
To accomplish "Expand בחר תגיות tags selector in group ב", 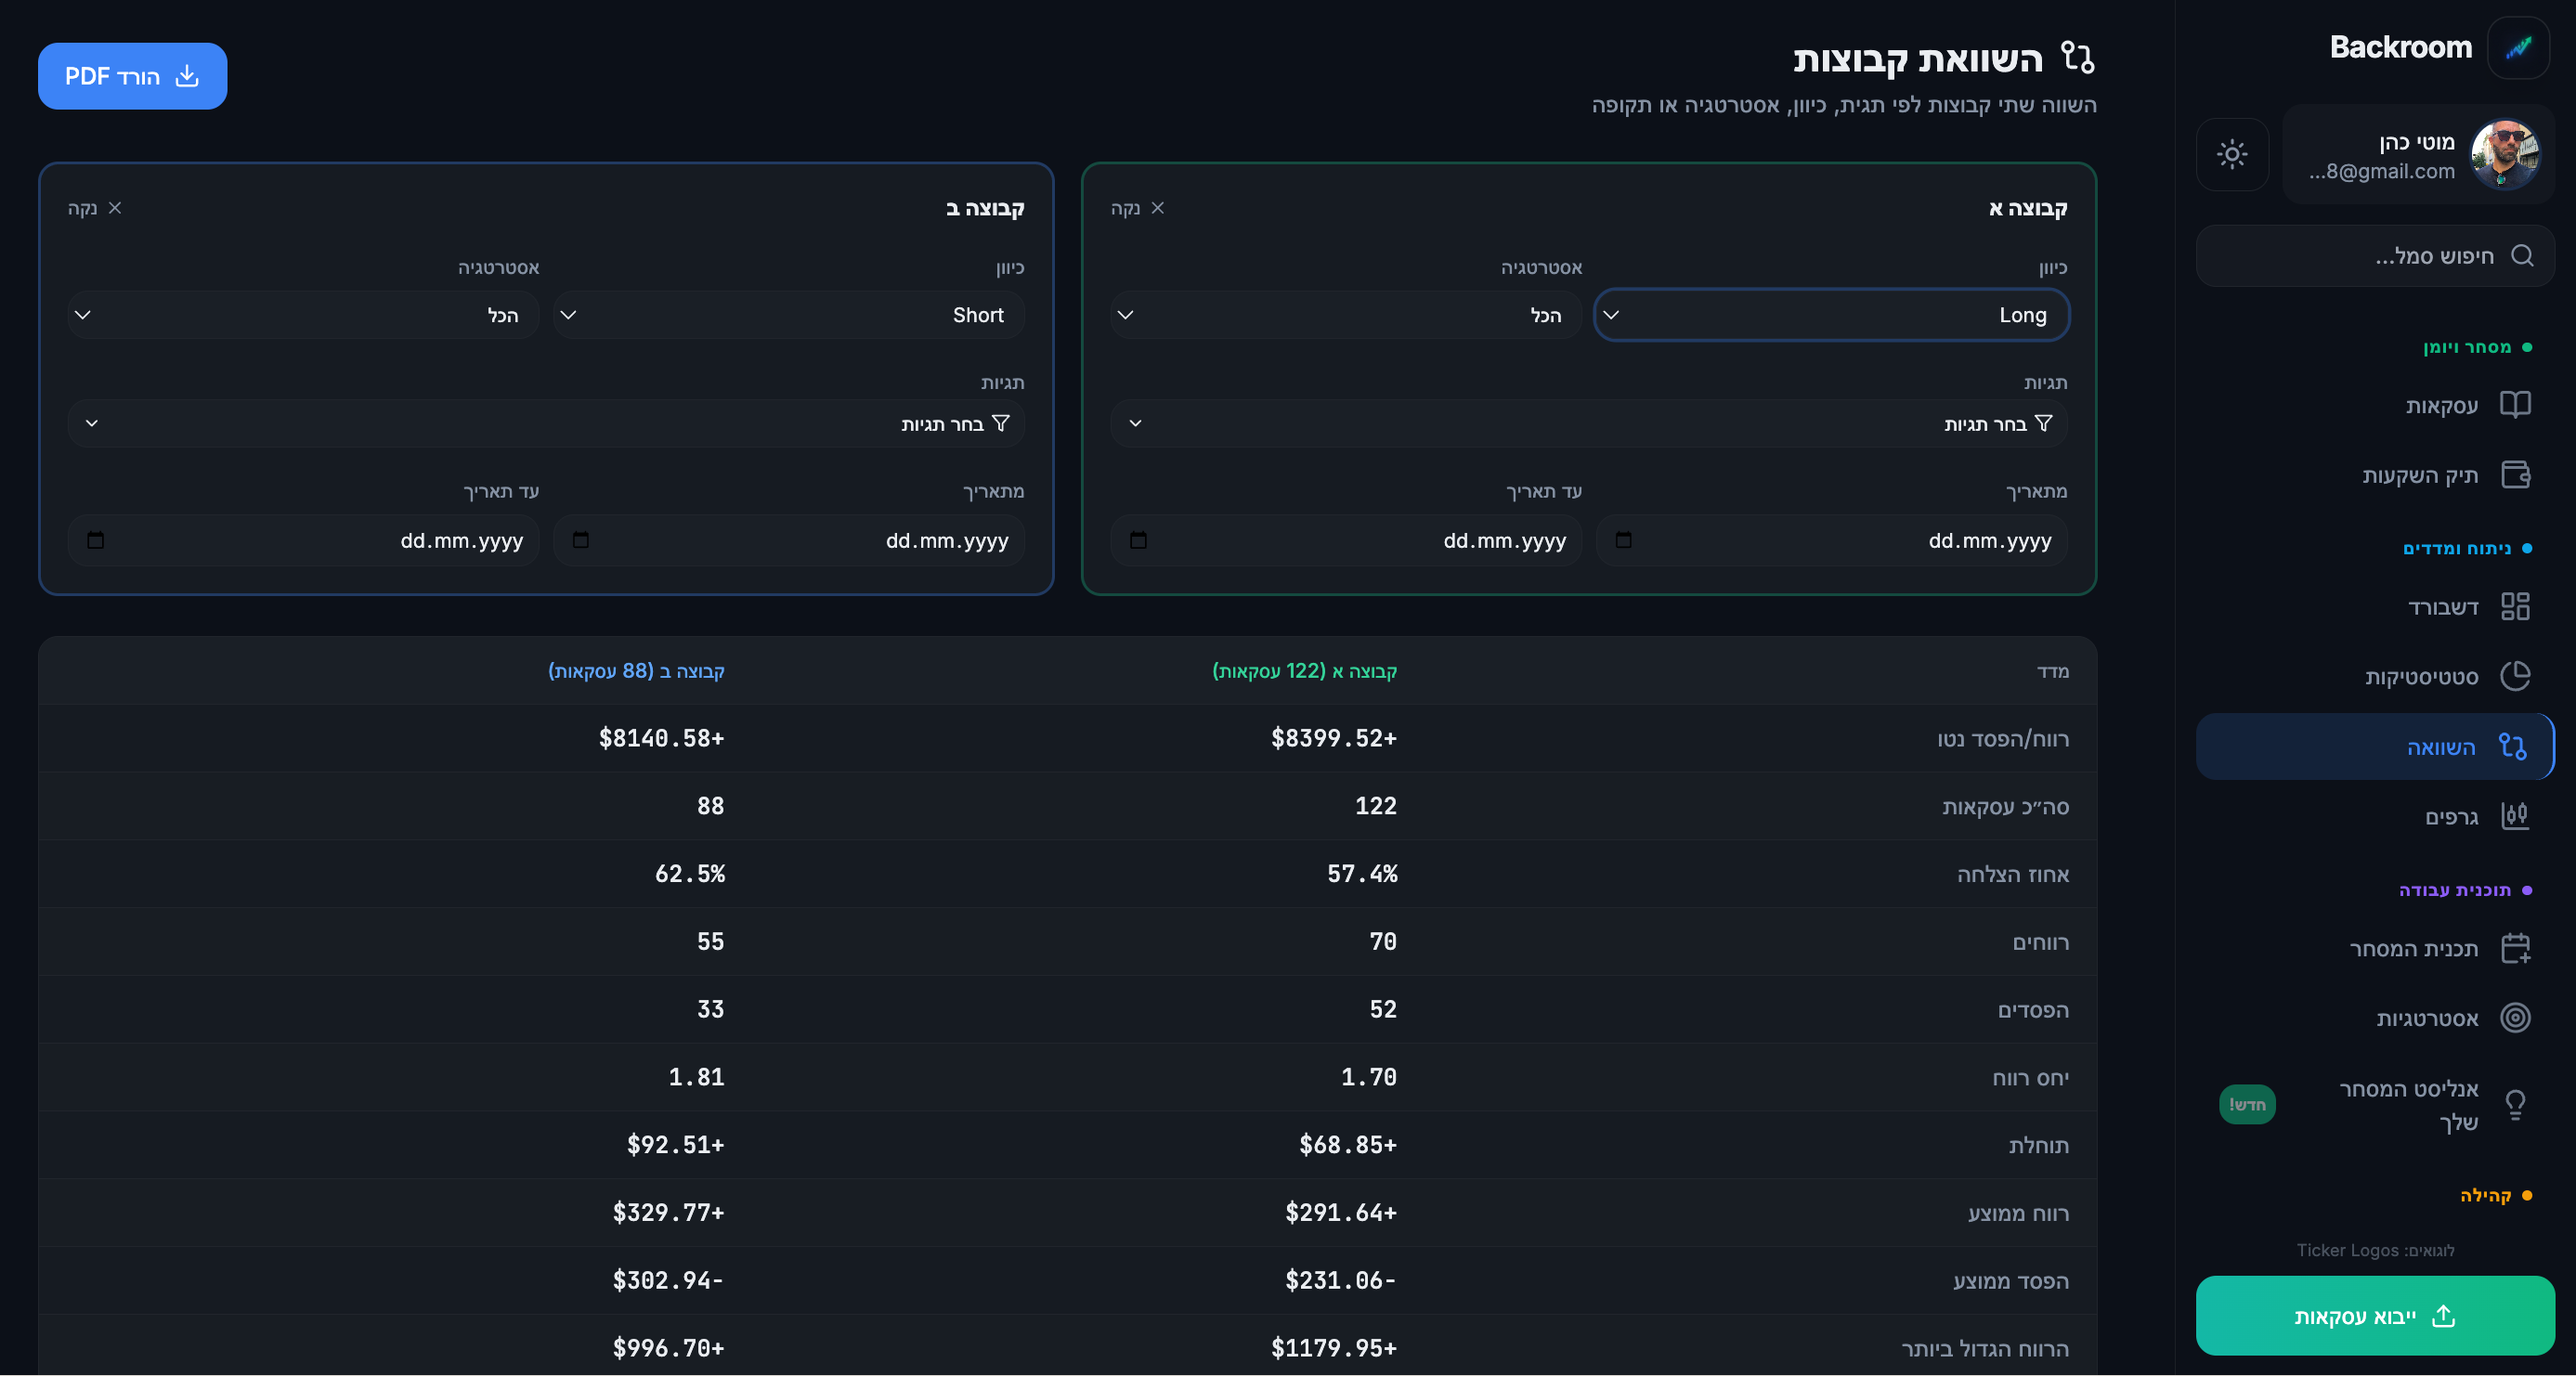I will coord(546,424).
